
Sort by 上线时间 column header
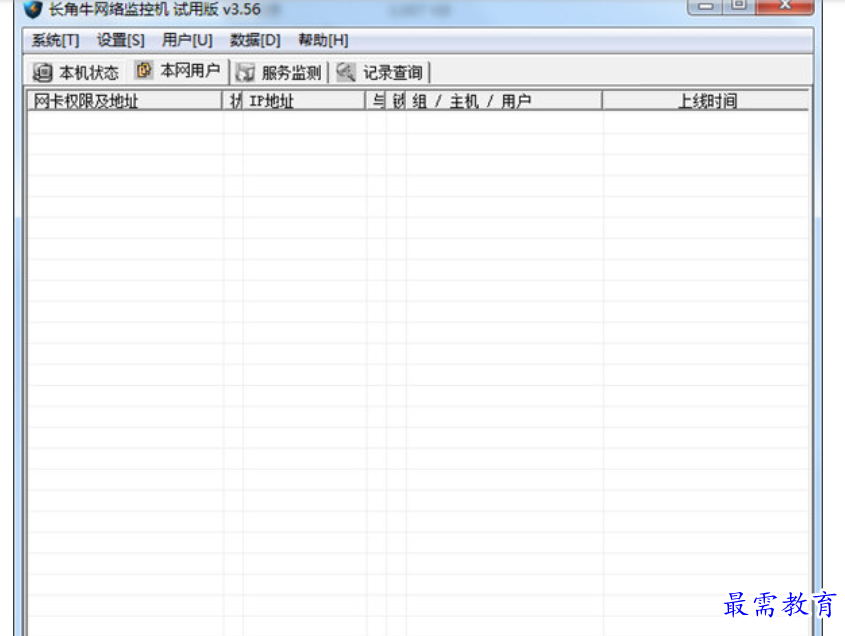point(706,101)
